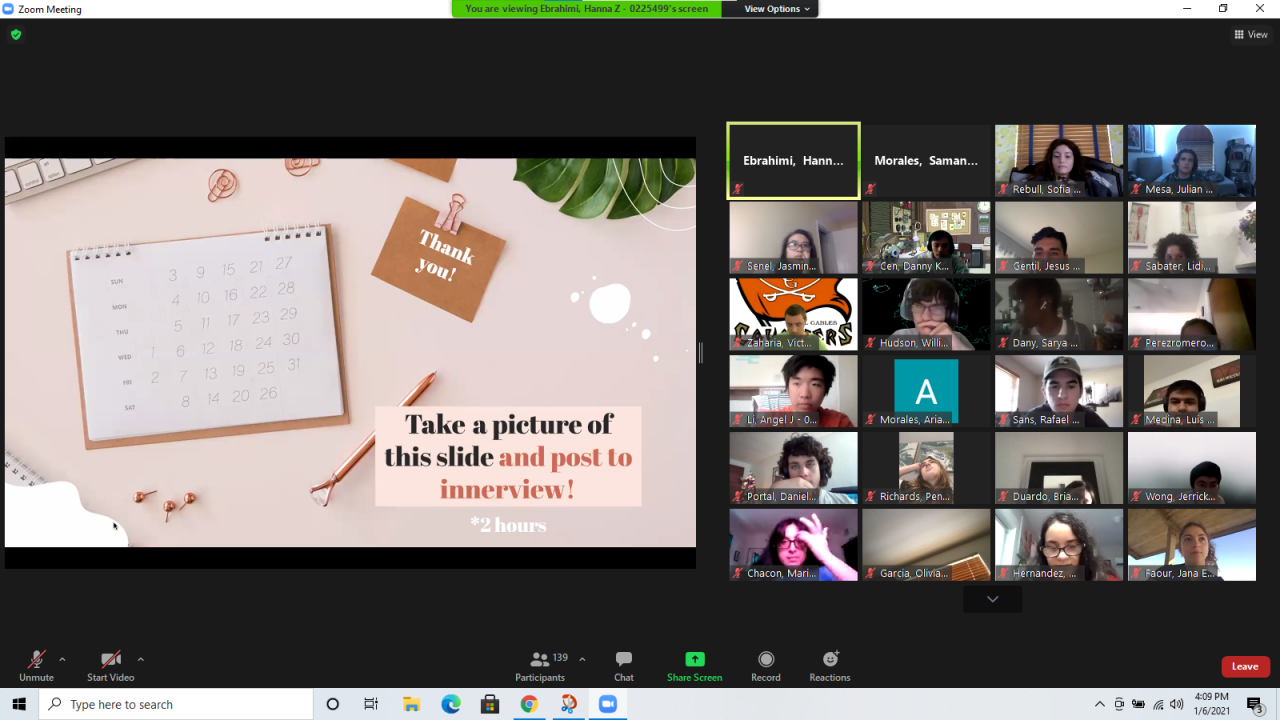Open Cortana from the taskbar
Viewport: 1280px width, 720px height.
coord(333,704)
